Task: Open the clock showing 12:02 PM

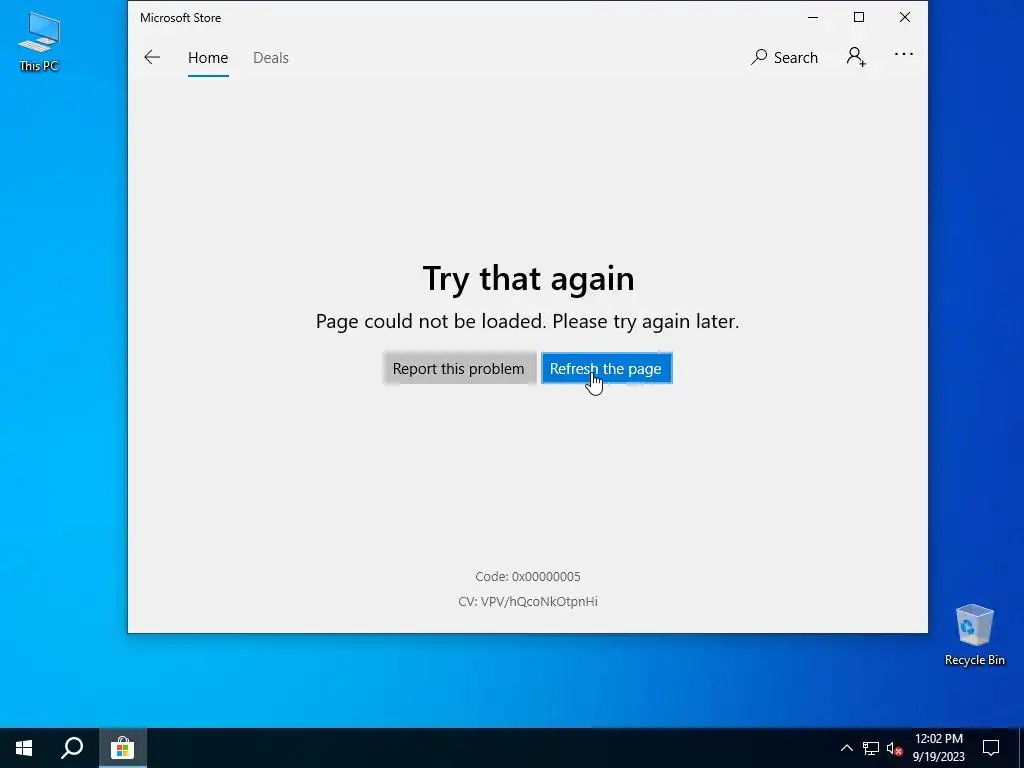Action: pos(938,748)
